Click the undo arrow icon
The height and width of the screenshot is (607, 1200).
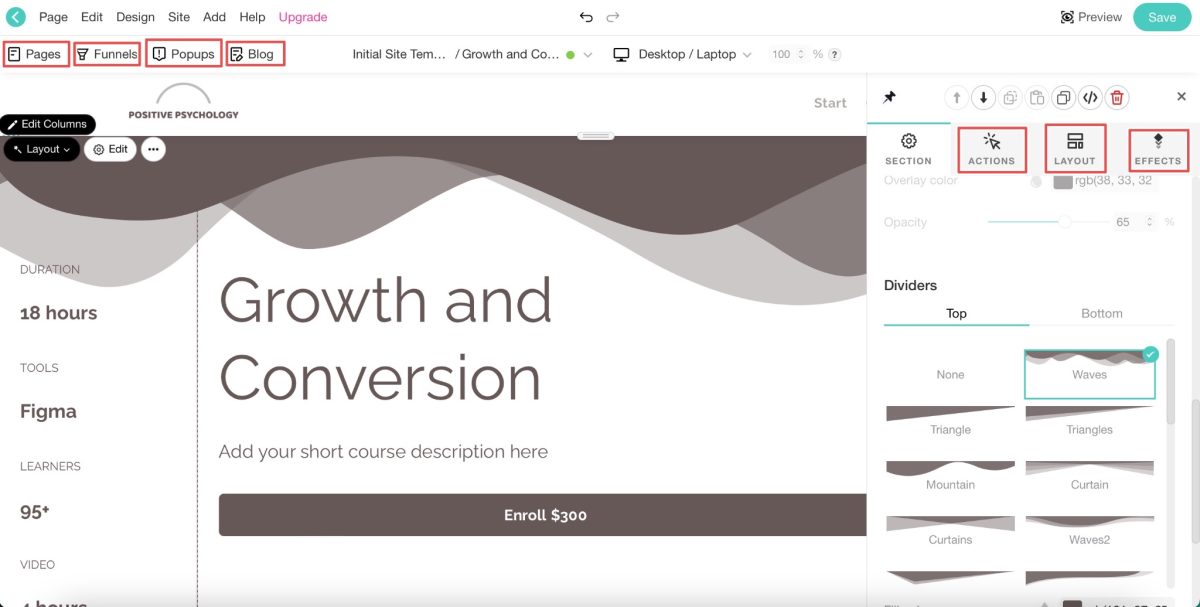[x=586, y=17]
